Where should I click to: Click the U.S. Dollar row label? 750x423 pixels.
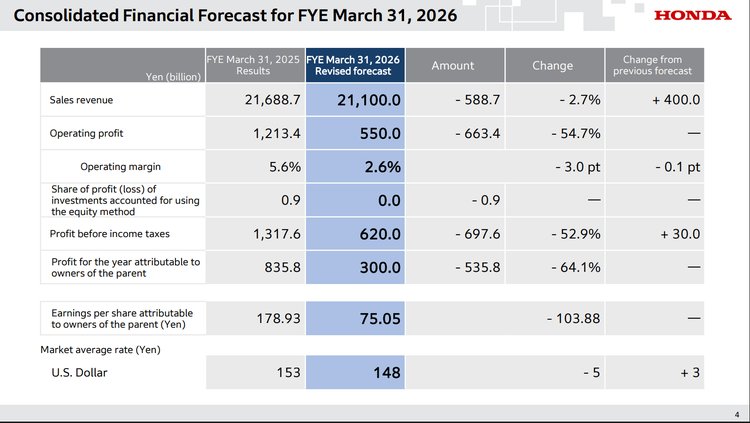81,373
